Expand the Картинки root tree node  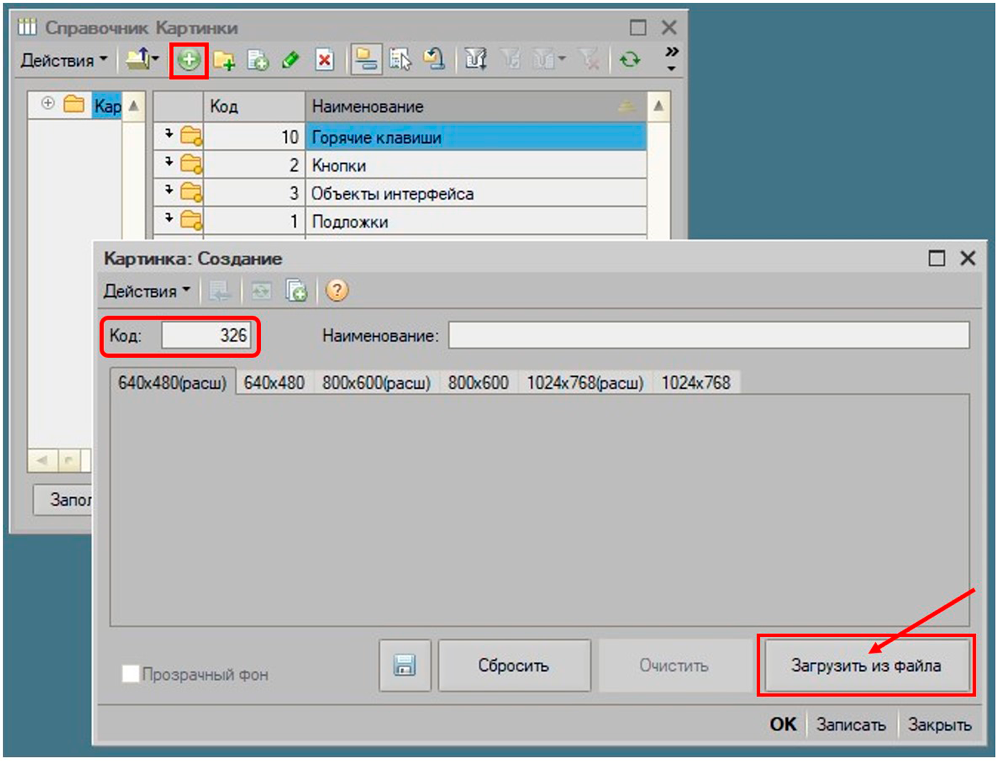(47, 104)
